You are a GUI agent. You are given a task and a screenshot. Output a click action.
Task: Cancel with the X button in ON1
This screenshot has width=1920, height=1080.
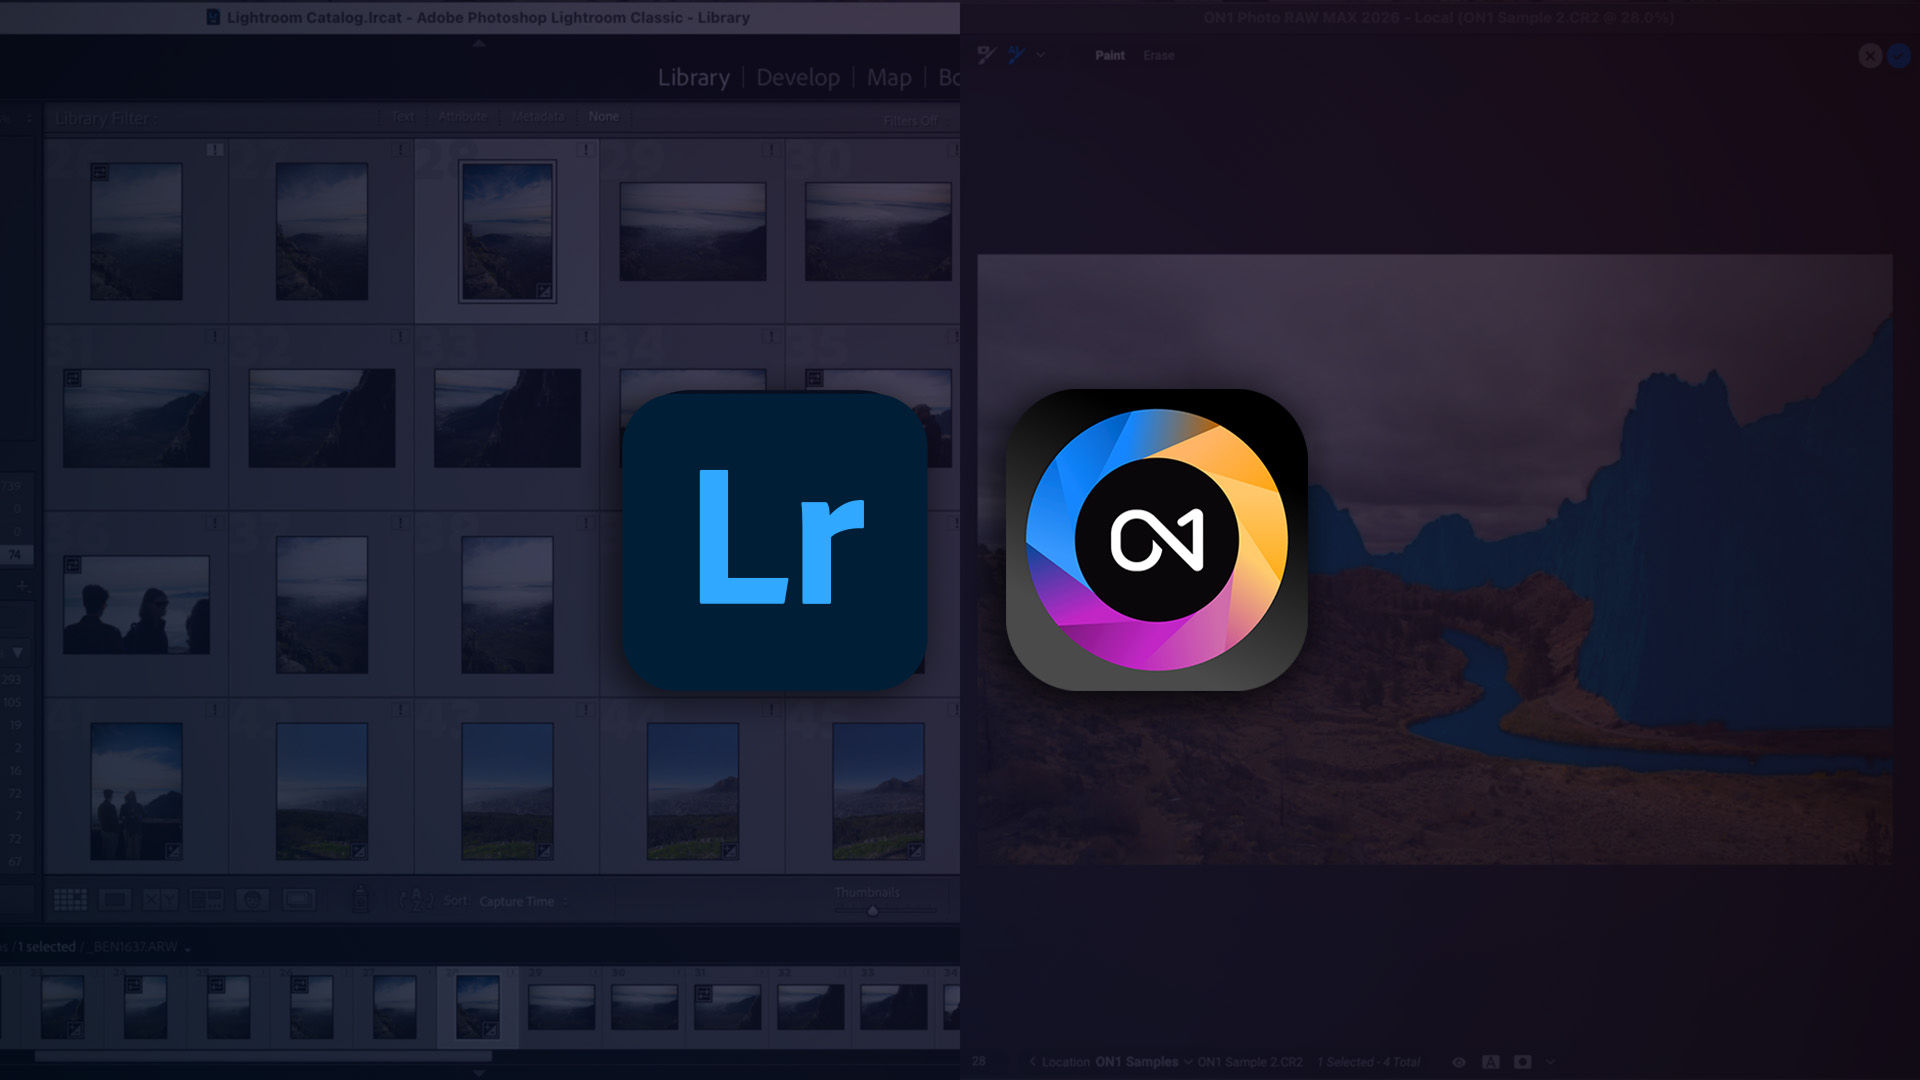(x=1870, y=56)
